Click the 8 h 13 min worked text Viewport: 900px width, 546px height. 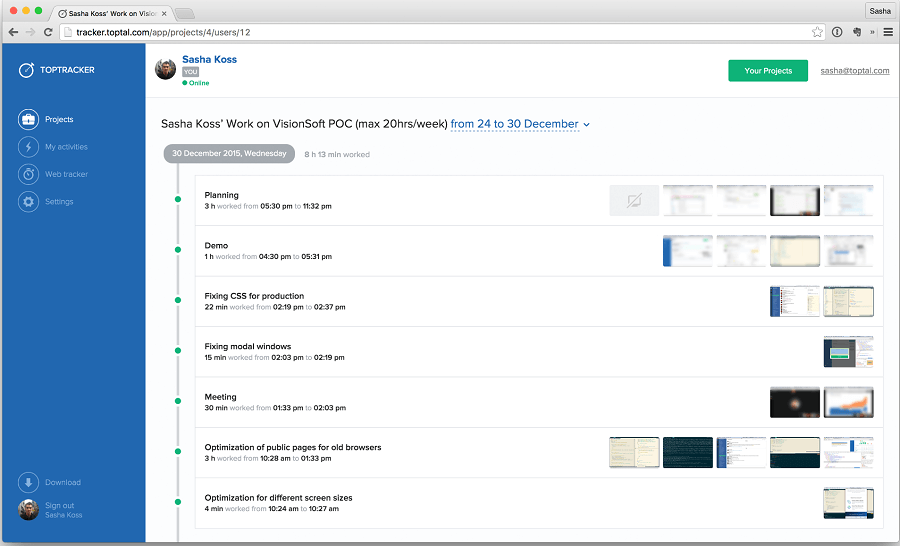click(337, 154)
